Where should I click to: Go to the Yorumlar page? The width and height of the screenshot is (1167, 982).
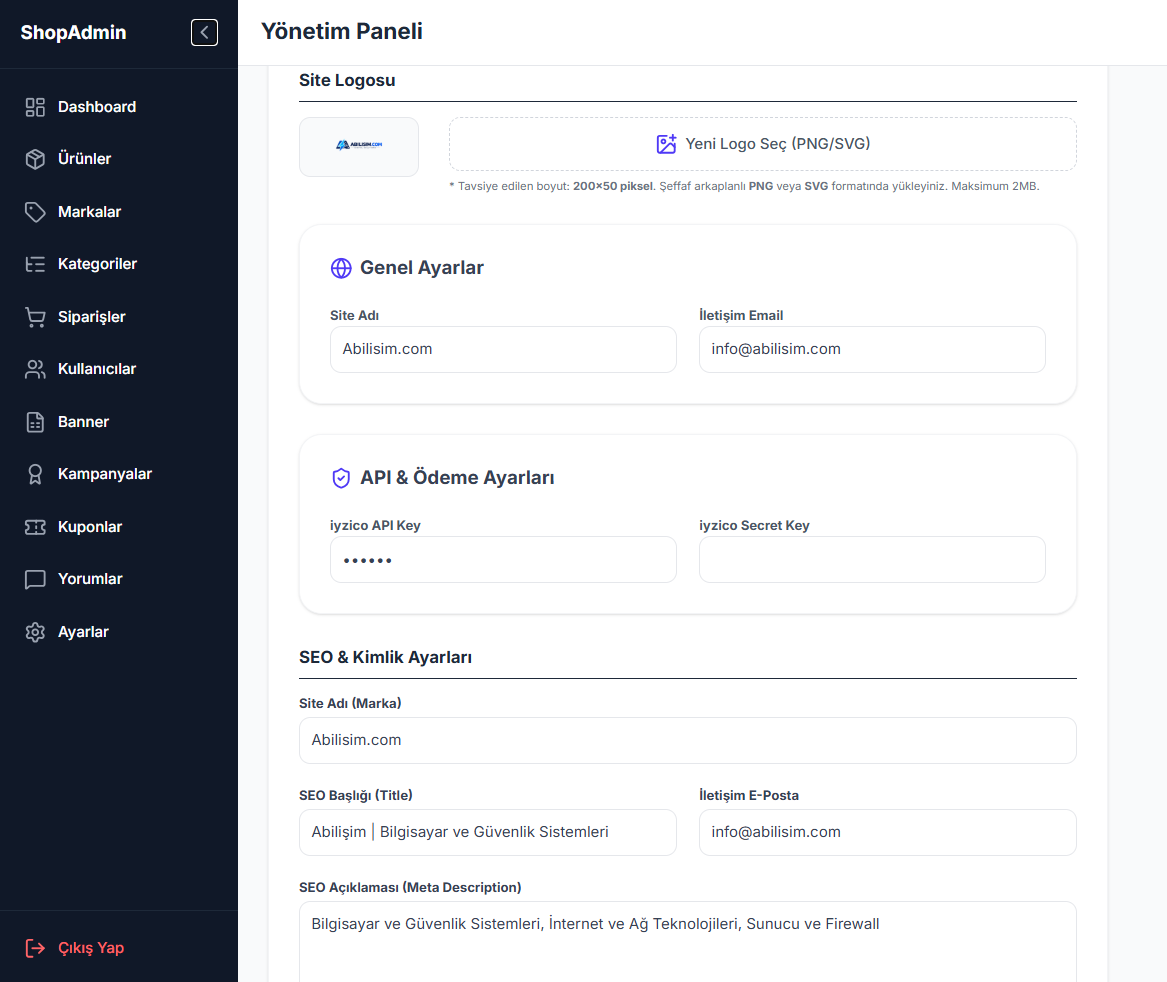90,579
